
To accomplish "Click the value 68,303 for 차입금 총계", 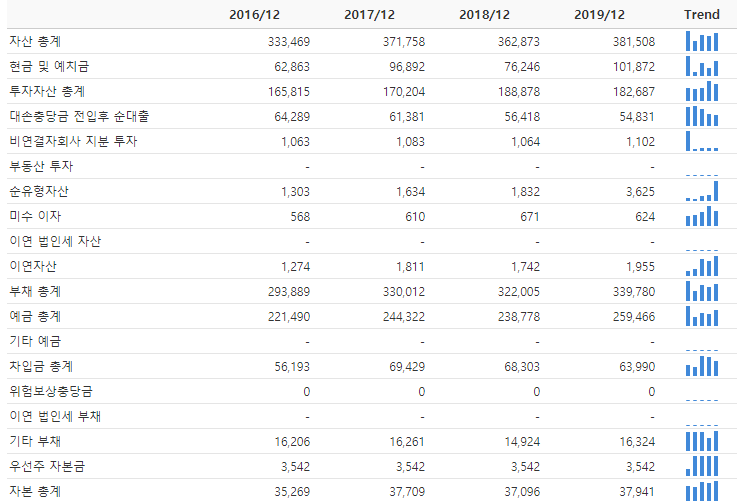I will tap(522, 367).
